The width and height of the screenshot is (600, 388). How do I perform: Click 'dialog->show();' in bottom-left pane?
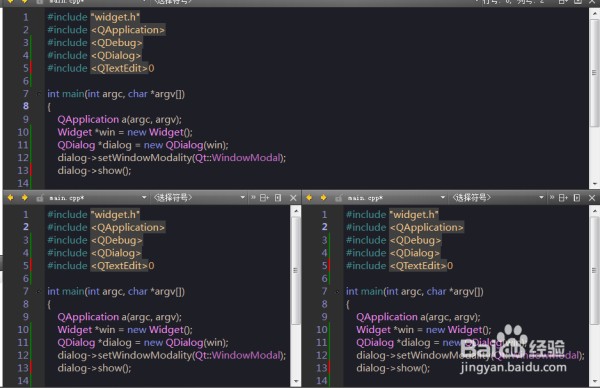[95, 368]
